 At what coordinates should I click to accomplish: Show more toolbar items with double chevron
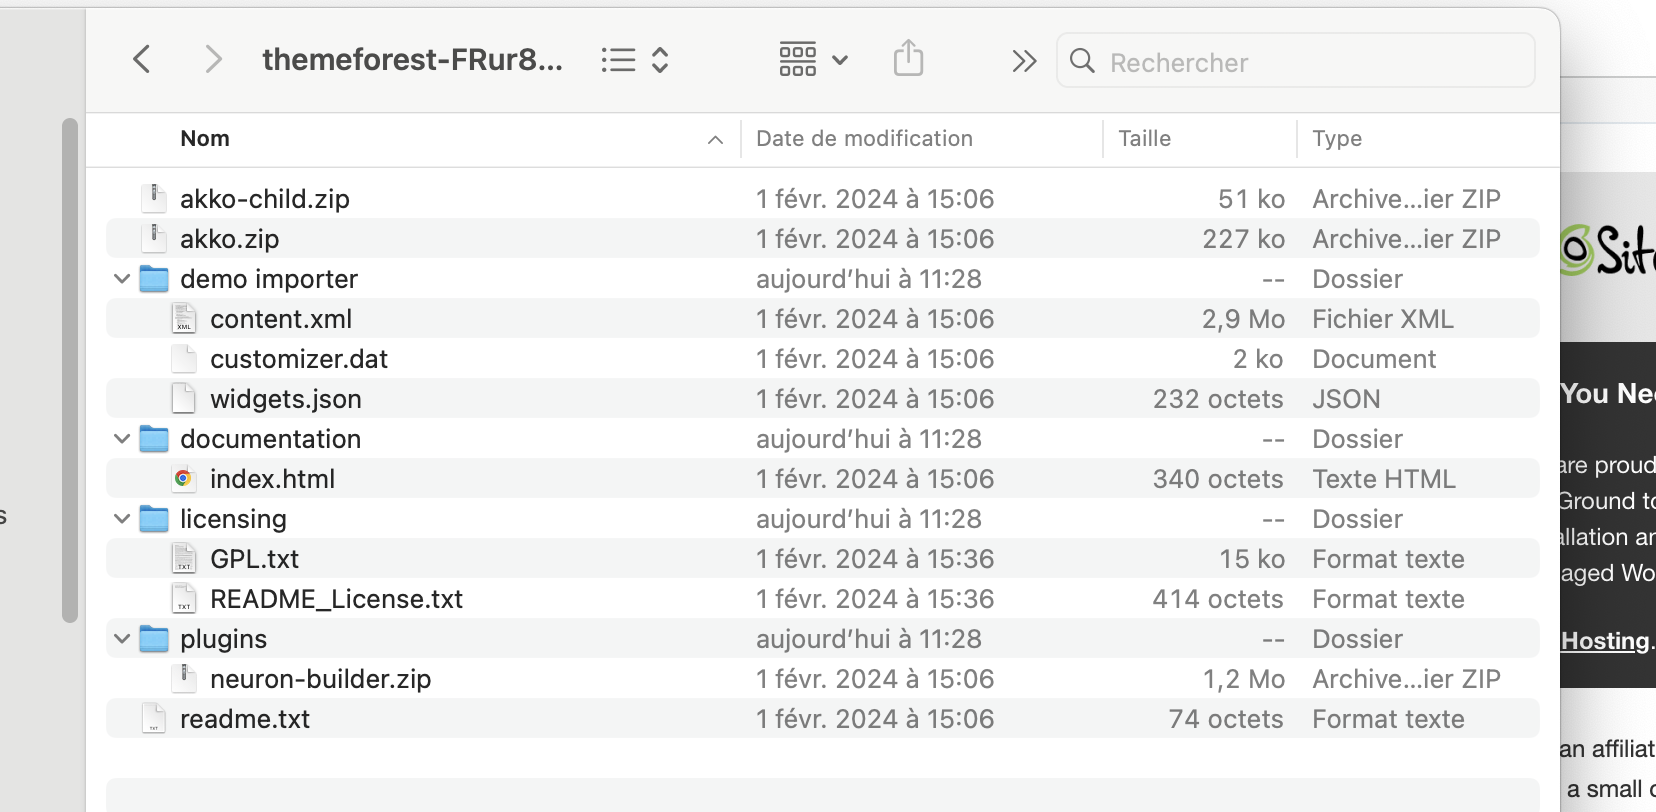(x=1023, y=61)
